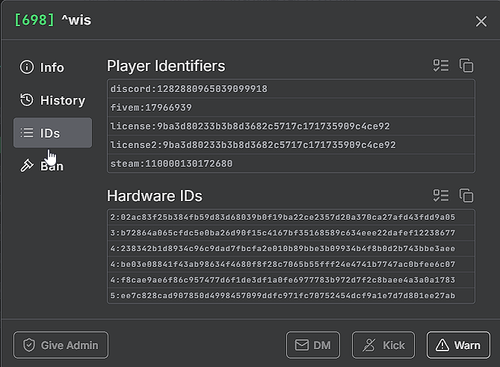The width and height of the screenshot is (500, 367).
Task: Select the steam identifier row
Action: pos(291,163)
